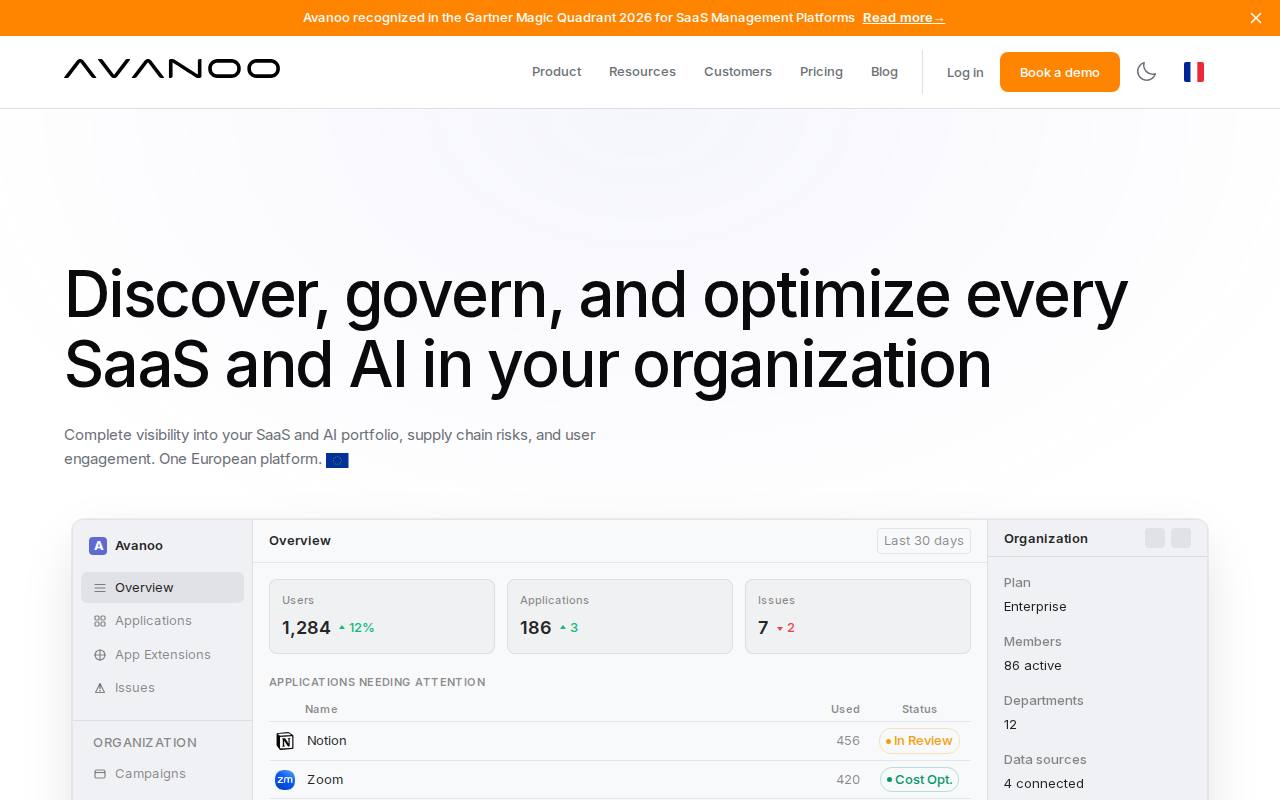This screenshot has width=1280, height=800.
Task: Open the Read more banner link
Action: 903,18
